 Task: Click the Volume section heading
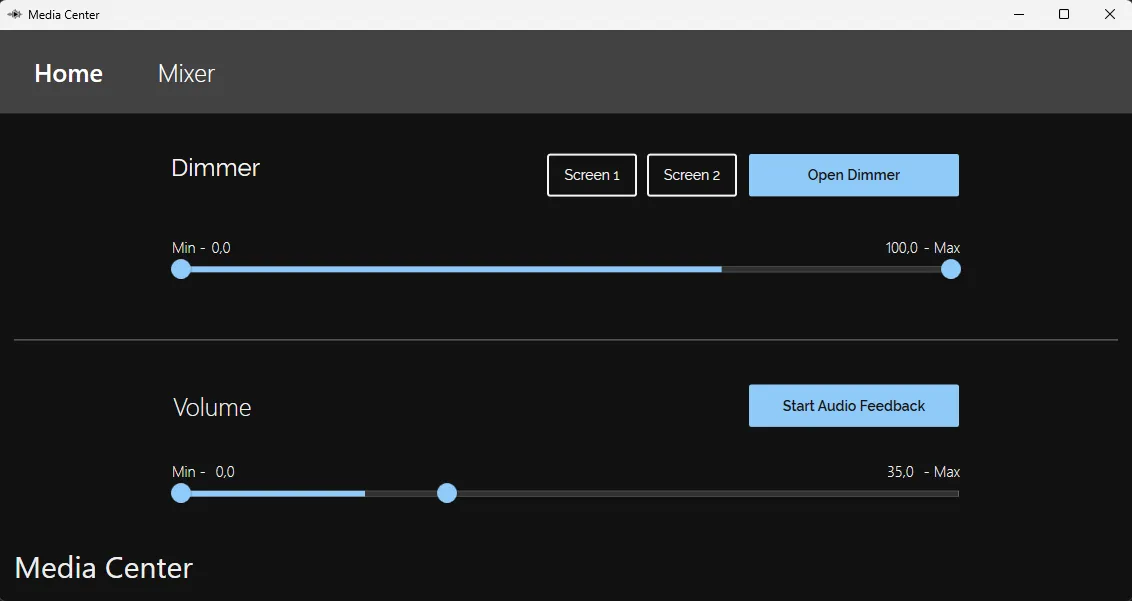(x=212, y=407)
